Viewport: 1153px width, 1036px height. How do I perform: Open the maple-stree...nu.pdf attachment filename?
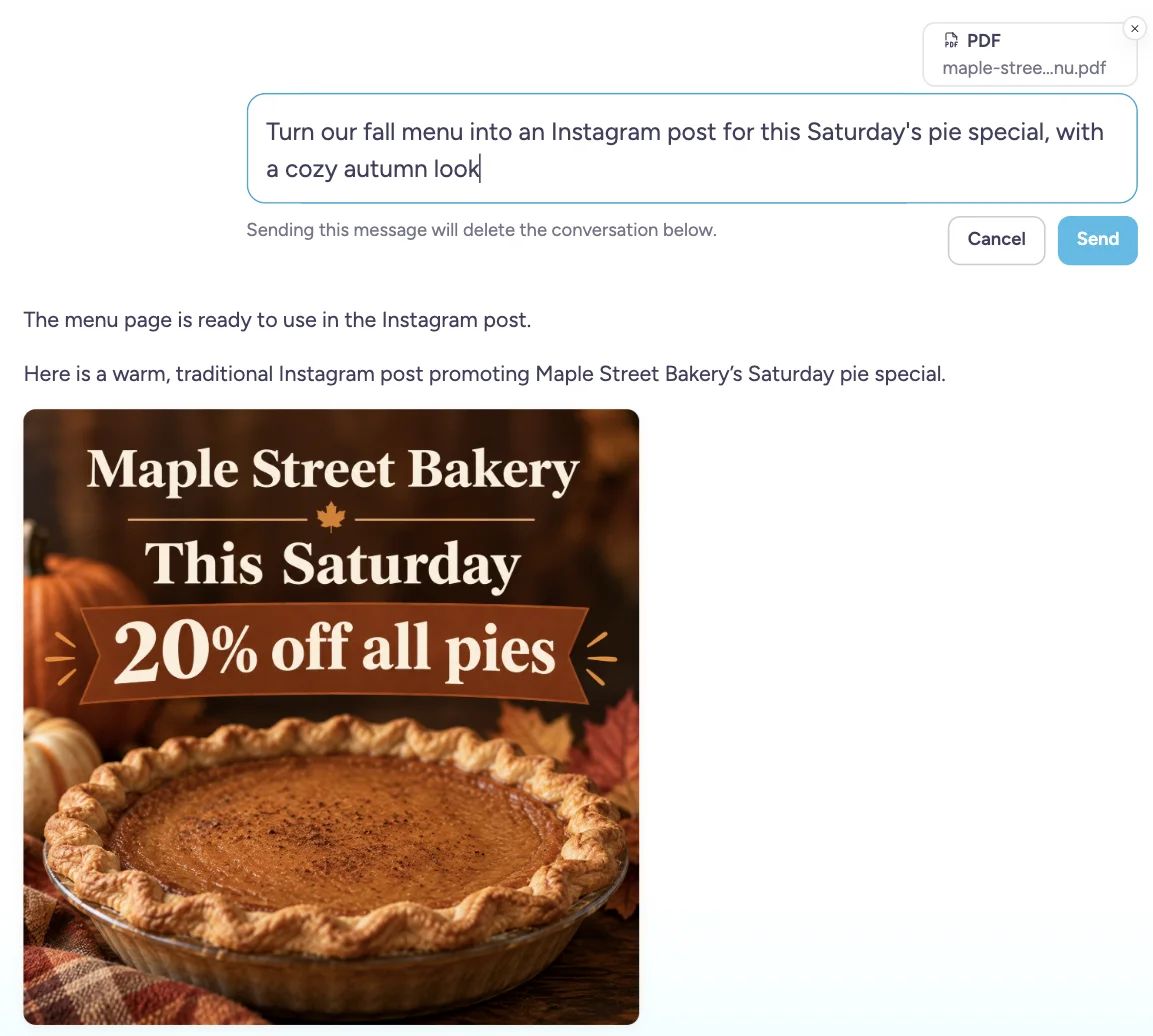1024,68
